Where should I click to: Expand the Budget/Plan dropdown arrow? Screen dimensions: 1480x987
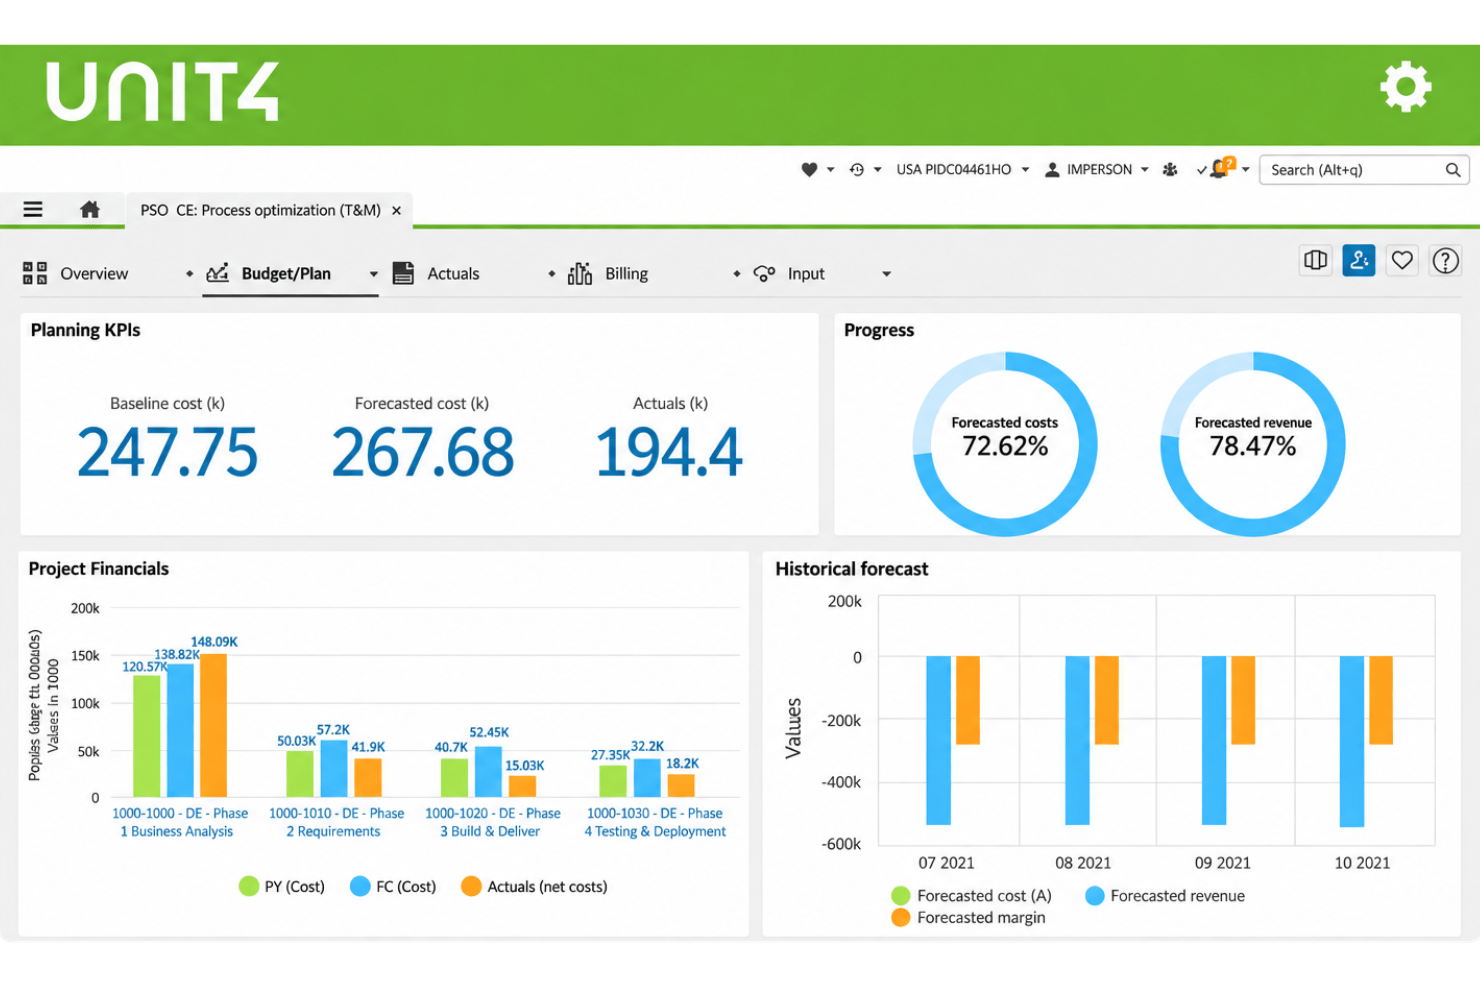(x=374, y=274)
